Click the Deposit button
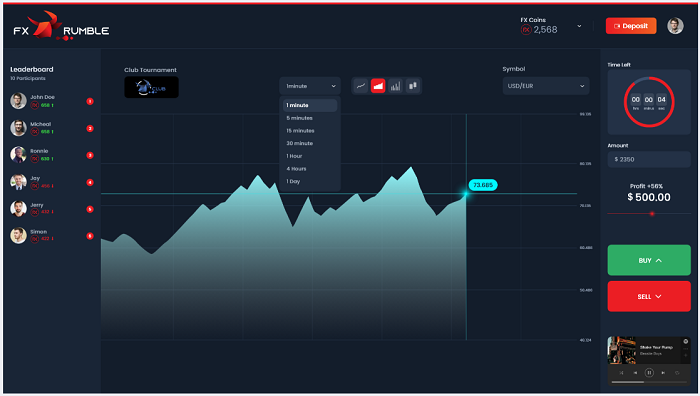 (631, 26)
